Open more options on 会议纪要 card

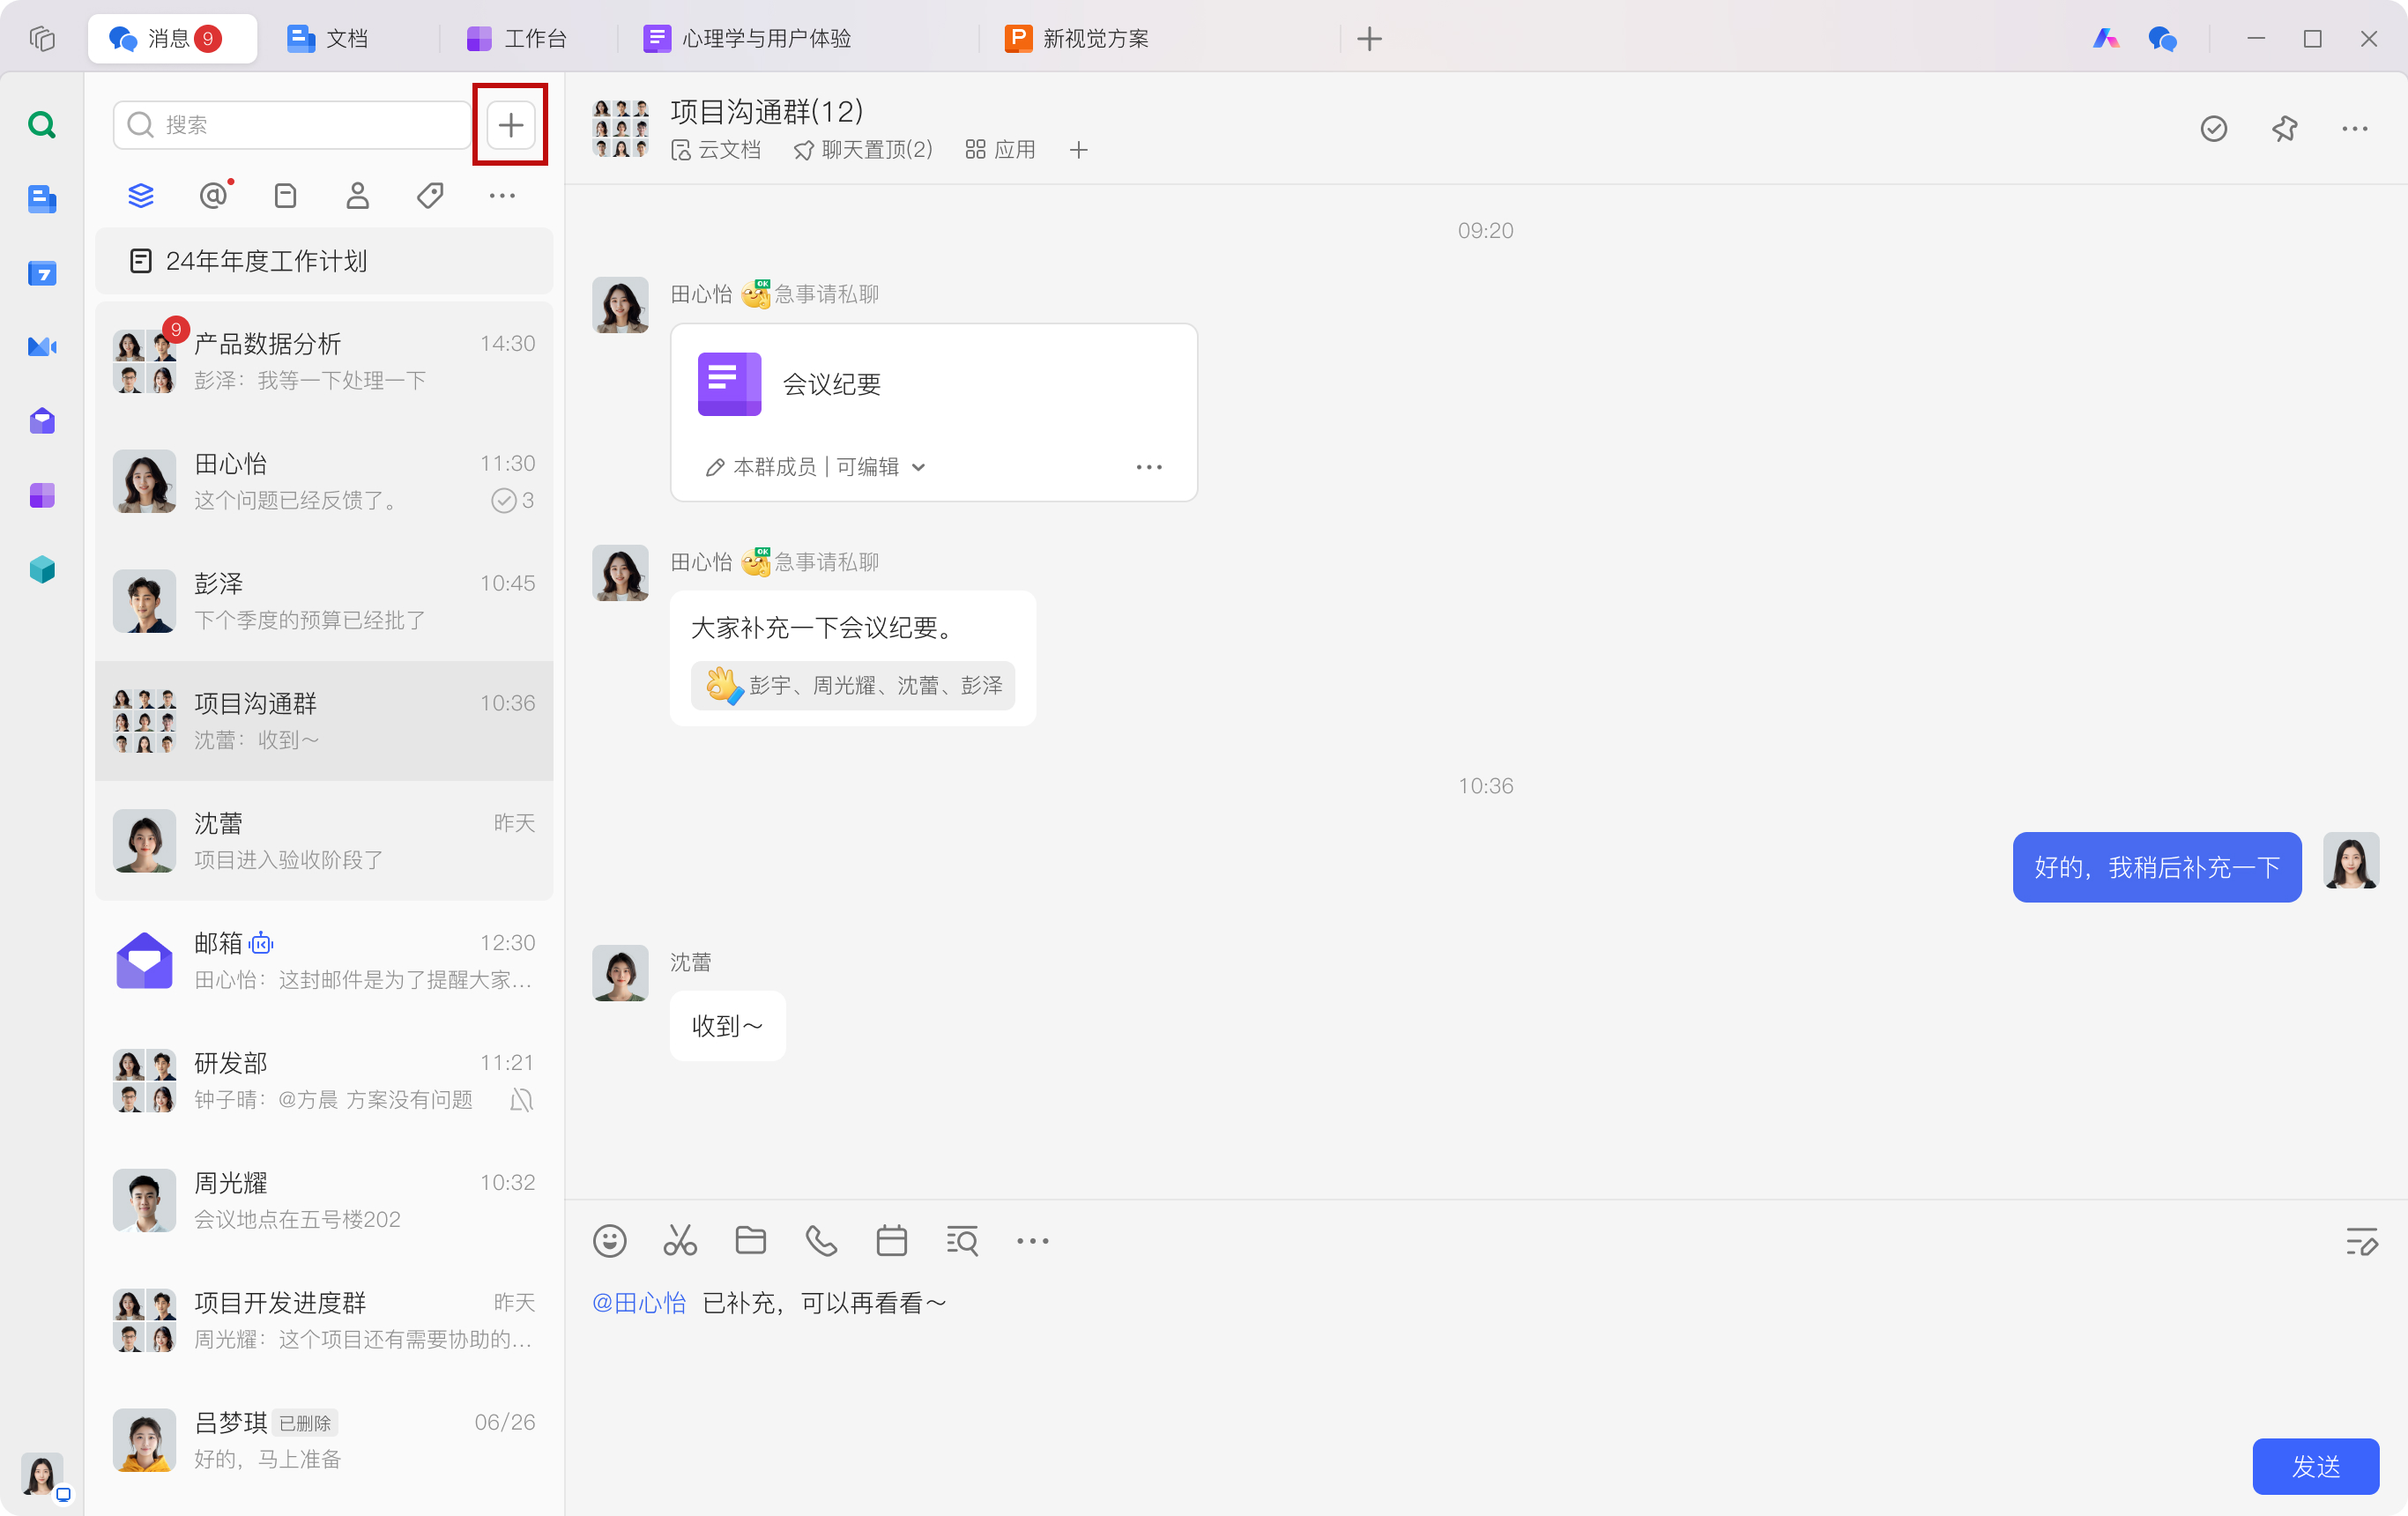coord(1149,467)
